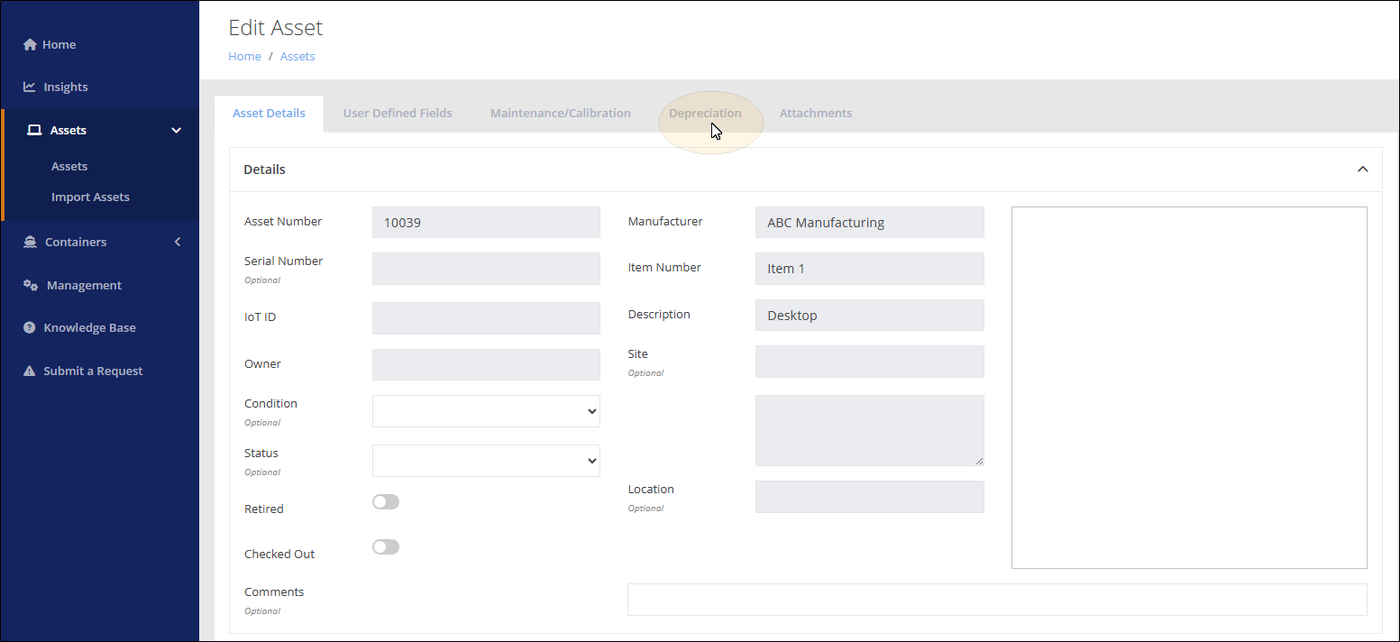Open the User Defined Fields tab

(398, 113)
